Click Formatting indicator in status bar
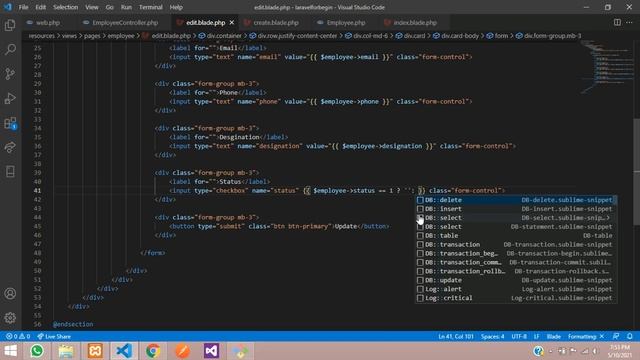The width and height of the screenshot is (640, 360). pyautogui.click(x=586, y=336)
